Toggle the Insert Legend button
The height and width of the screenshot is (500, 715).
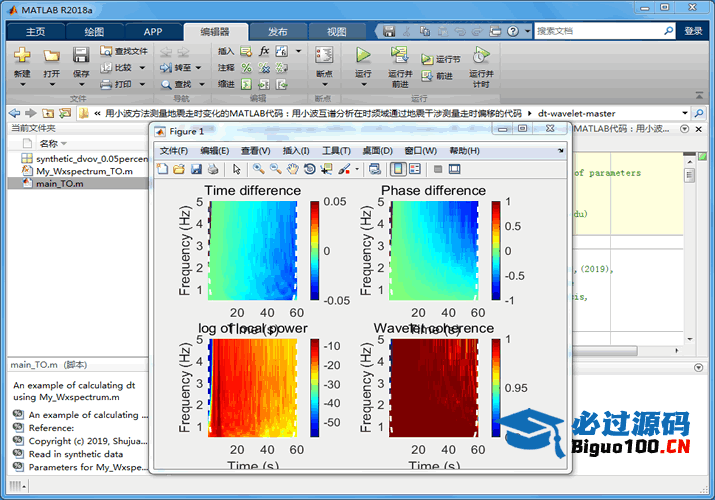click(415, 169)
